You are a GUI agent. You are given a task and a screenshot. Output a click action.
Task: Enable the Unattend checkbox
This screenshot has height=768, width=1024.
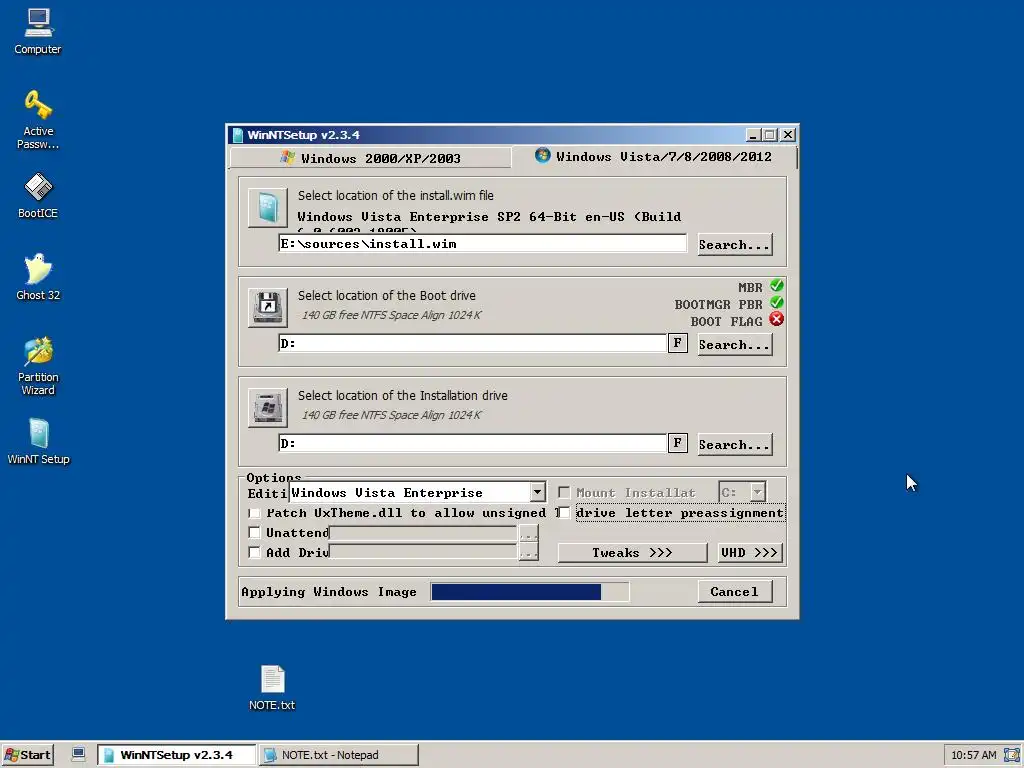click(x=254, y=533)
